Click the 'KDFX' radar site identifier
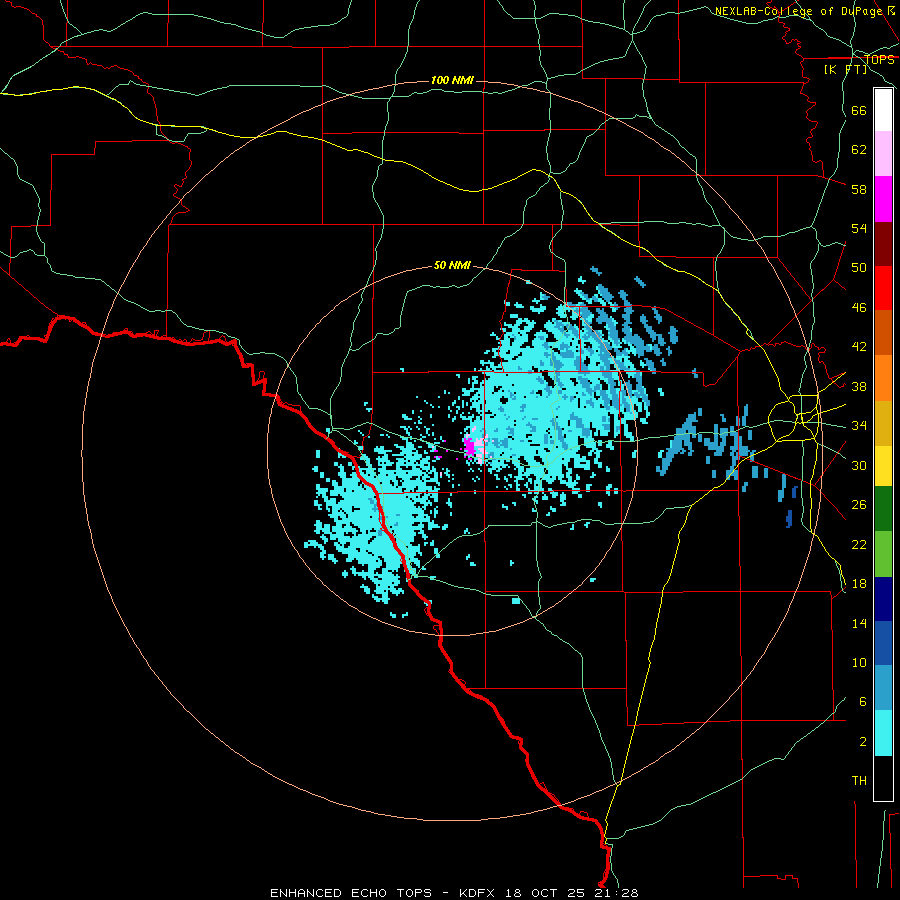This screenshot has height=900, width=900. pyautogui.click(x=479, y=893)
